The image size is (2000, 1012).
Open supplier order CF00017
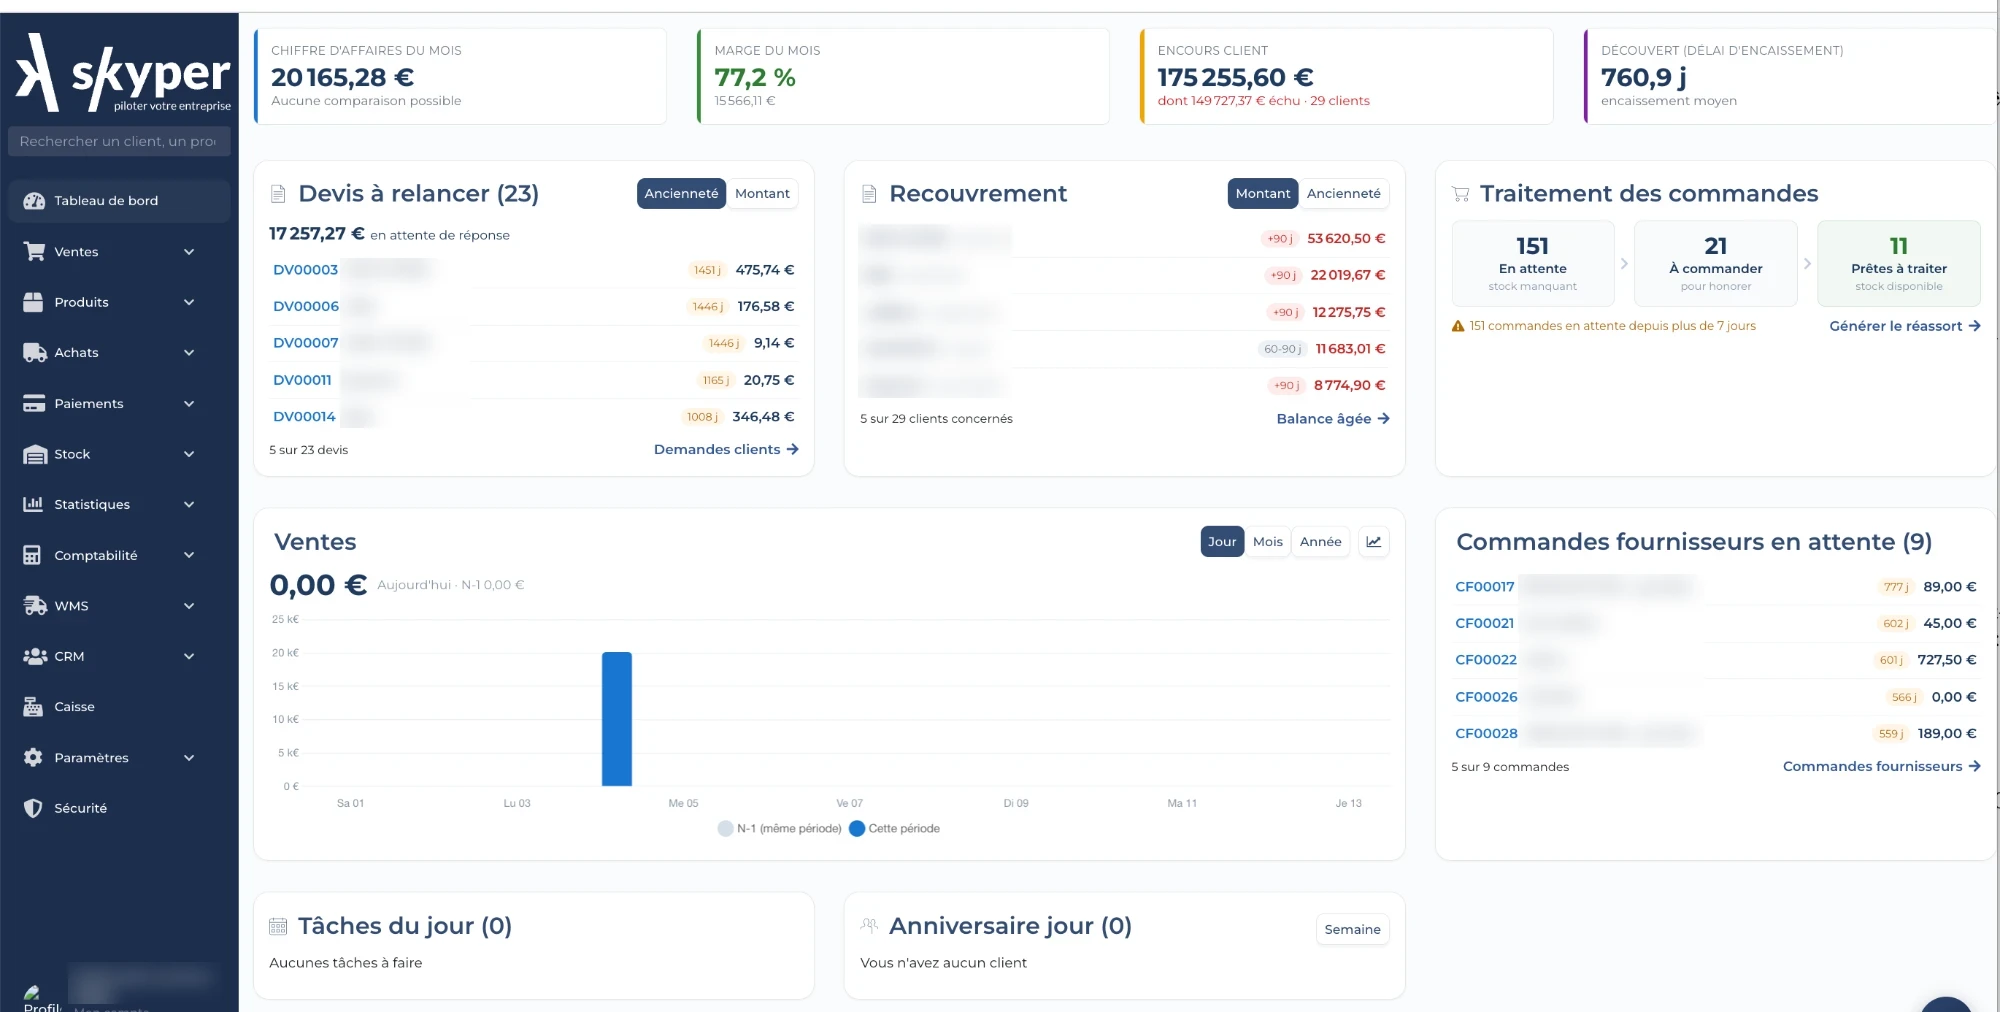tap(1484, 587)
